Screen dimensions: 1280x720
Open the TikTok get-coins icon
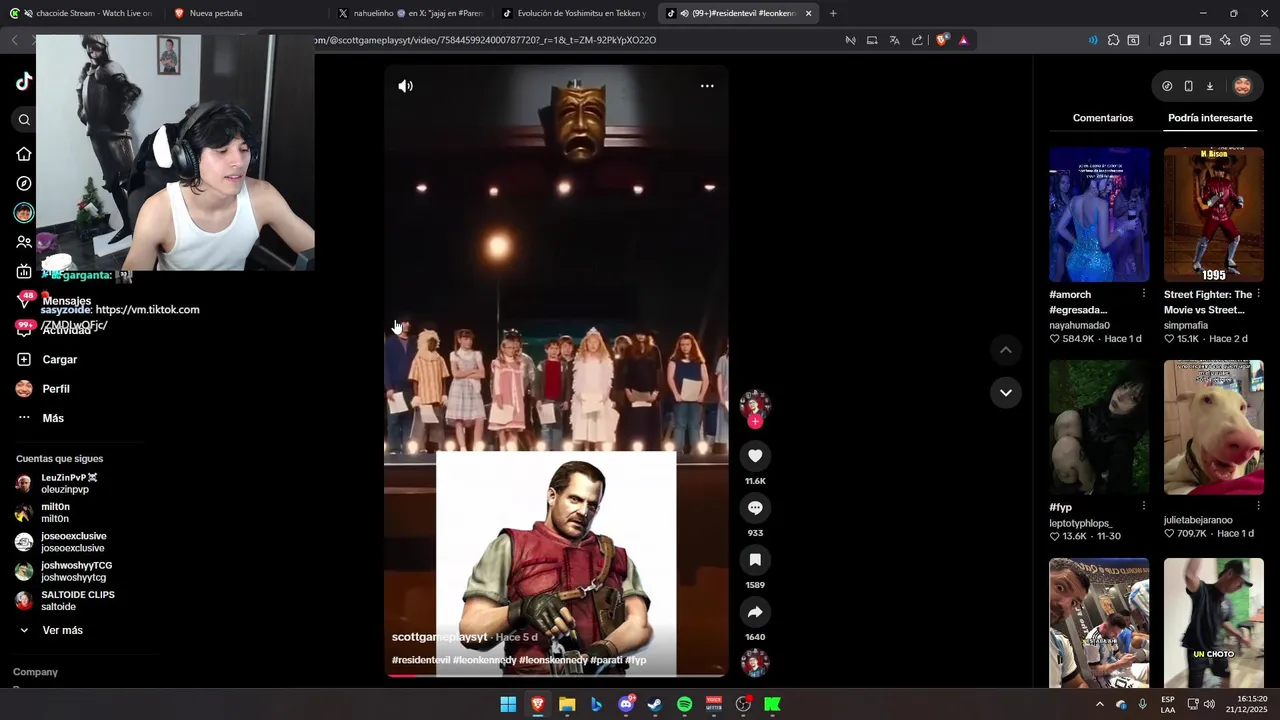pyautogui.click(x=1167, y=86)
